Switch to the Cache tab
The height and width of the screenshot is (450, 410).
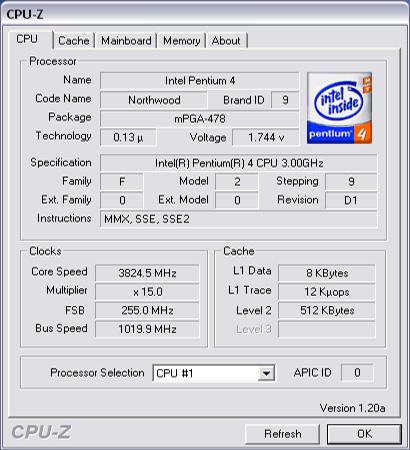coord(74,41)
